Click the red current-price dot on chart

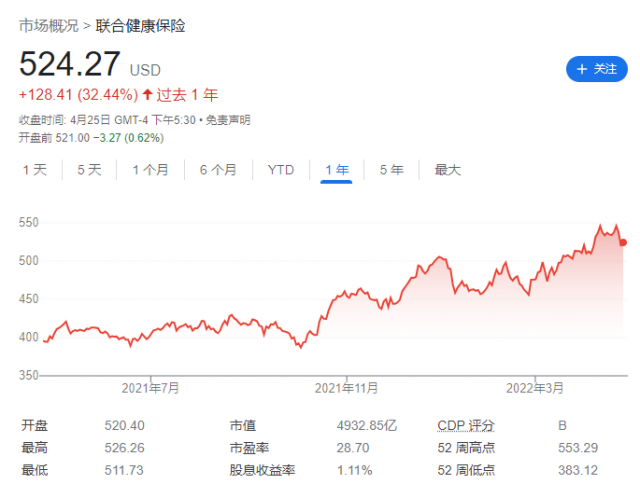623,243
